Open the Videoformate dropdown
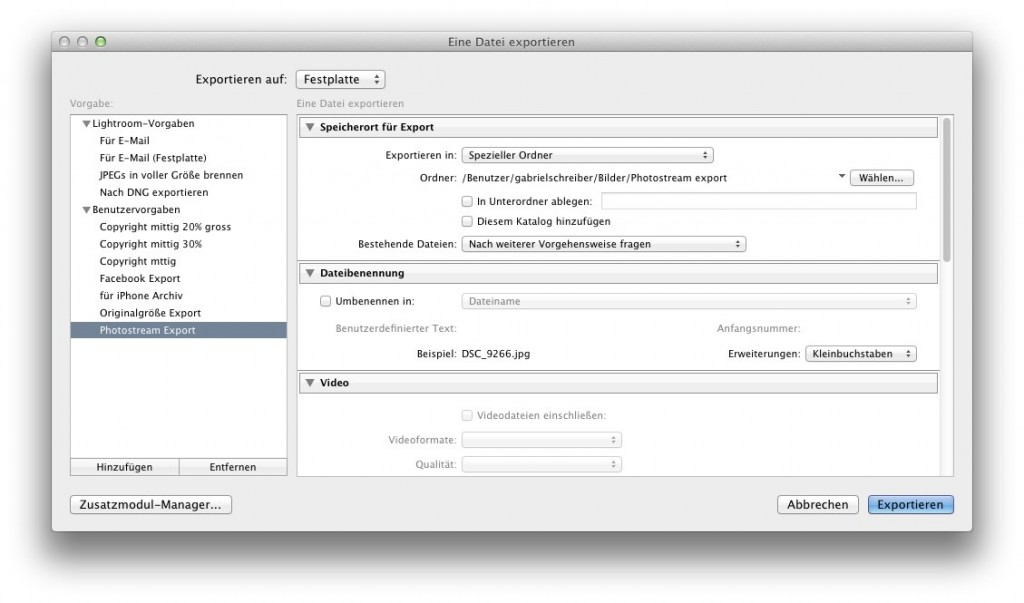This screenshot has width=1024, height=603. (x=541, y=440)
